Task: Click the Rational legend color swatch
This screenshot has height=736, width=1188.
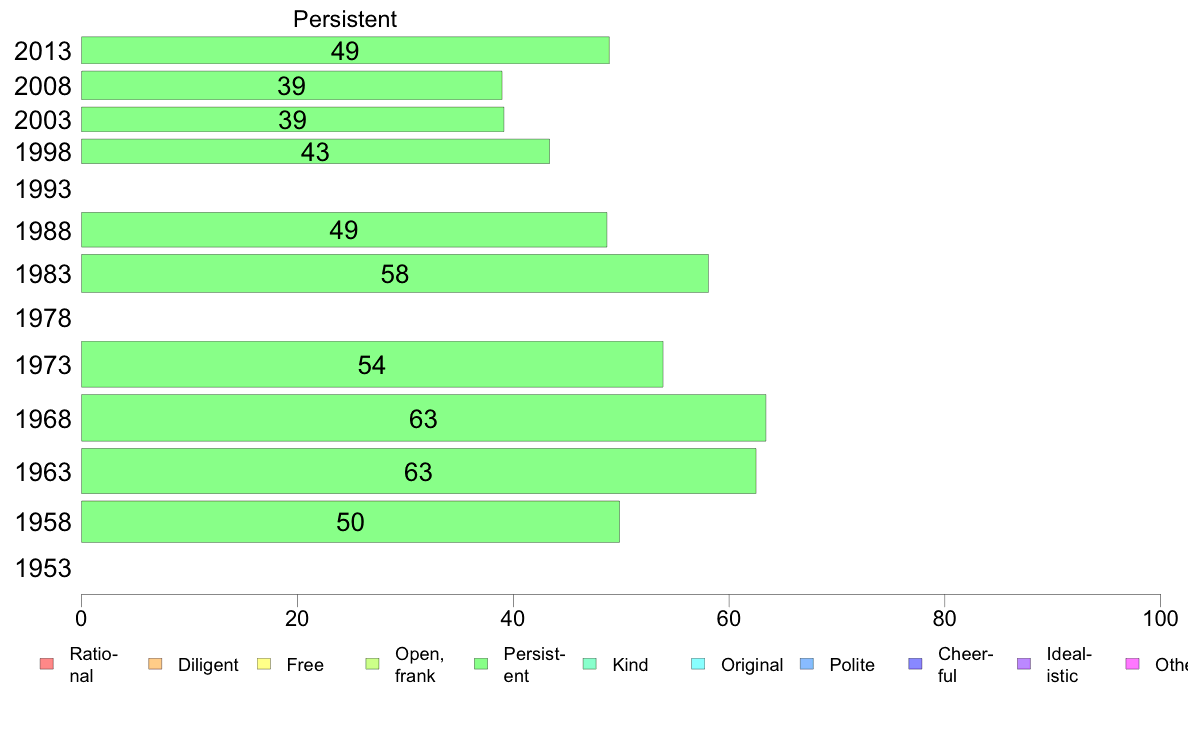Action: pyautogui.click(x=47, y=664)
